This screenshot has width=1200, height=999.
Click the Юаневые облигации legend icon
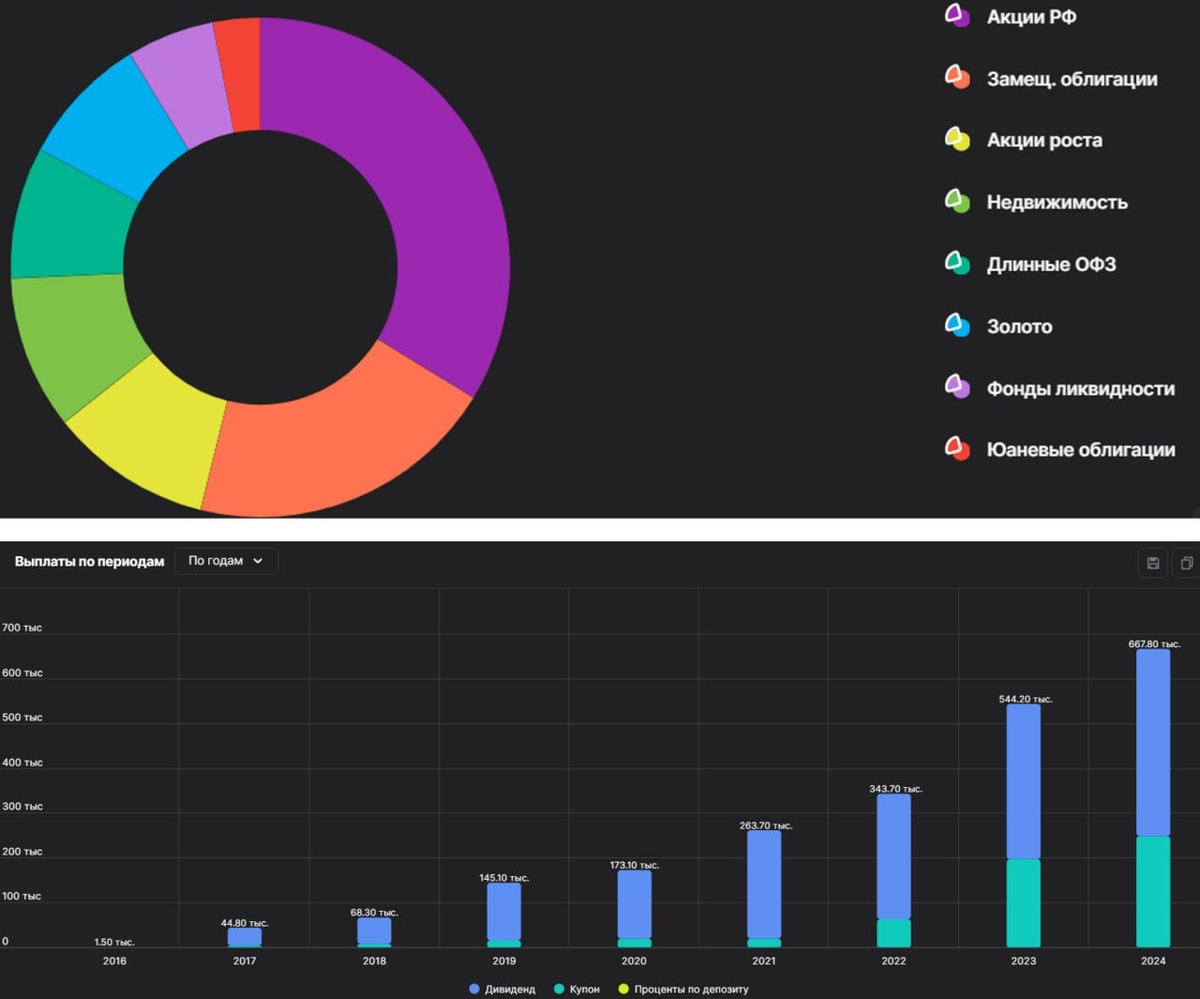[x=957, y=449]
